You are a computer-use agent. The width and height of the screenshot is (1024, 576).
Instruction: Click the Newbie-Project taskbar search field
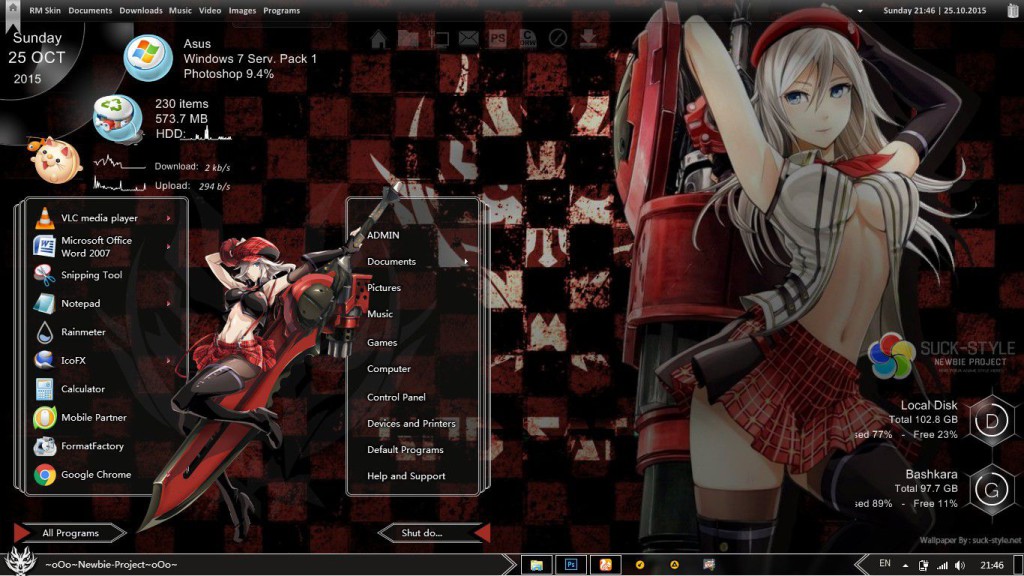274,564
